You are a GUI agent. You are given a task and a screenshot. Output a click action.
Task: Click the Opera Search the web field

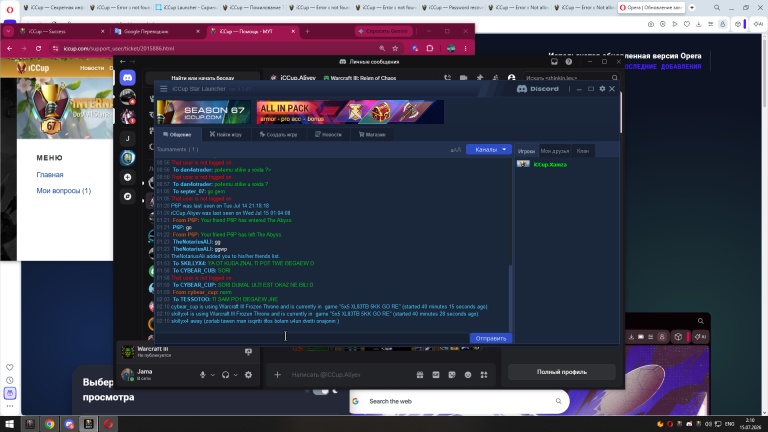pyautogui.click(x=459, y=401)
